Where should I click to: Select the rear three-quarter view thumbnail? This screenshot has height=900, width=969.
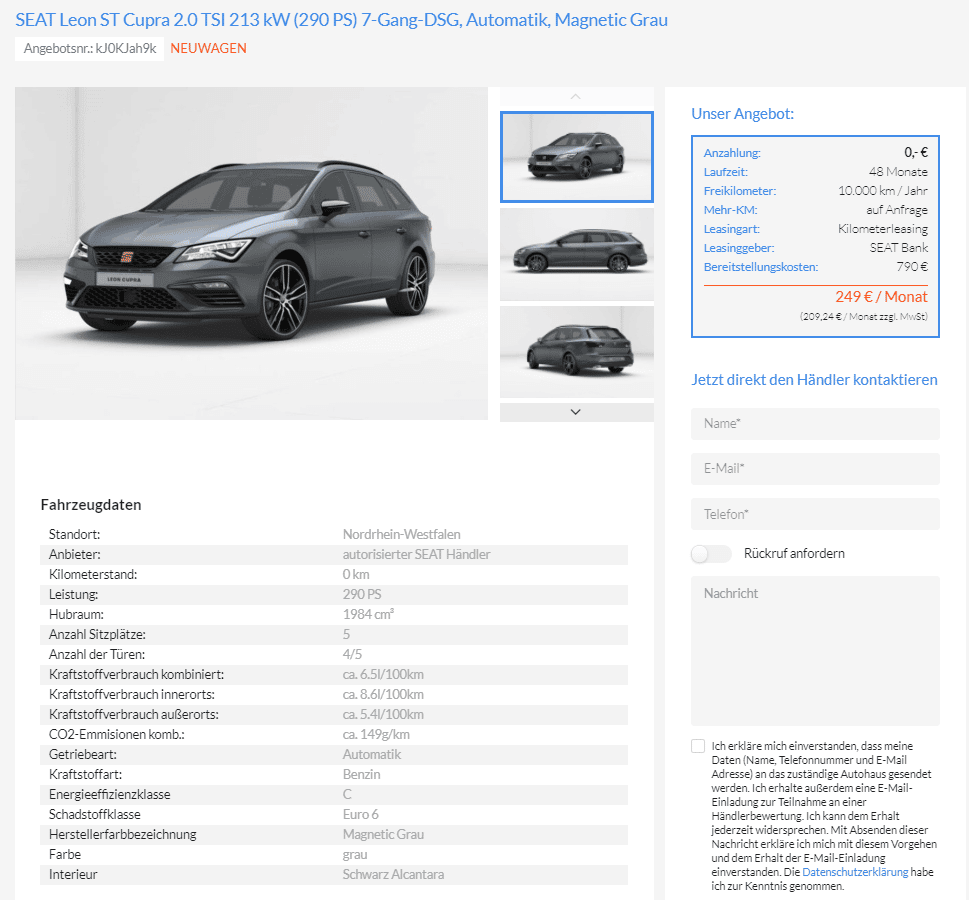pyautogui.click(x=577, y=352)
